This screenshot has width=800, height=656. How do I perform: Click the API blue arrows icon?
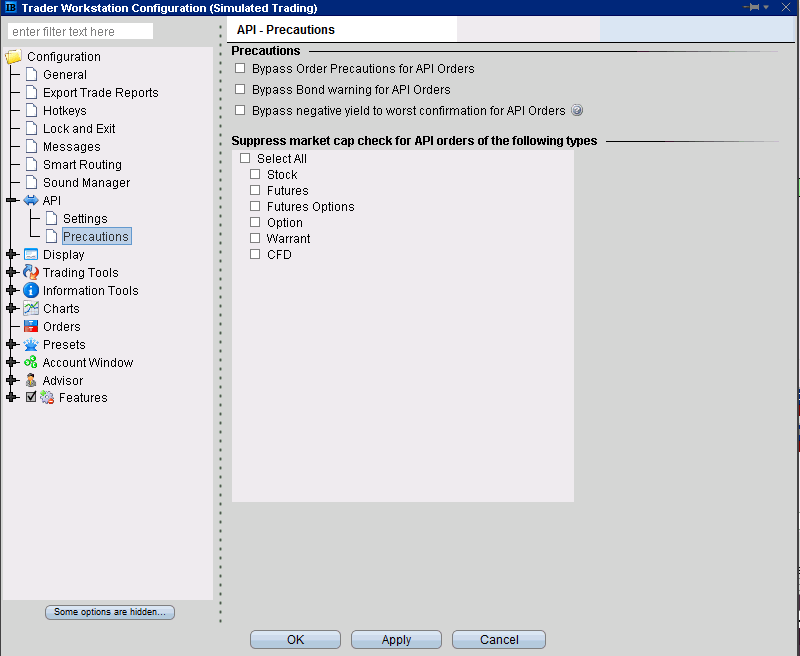tap(31, 200)
